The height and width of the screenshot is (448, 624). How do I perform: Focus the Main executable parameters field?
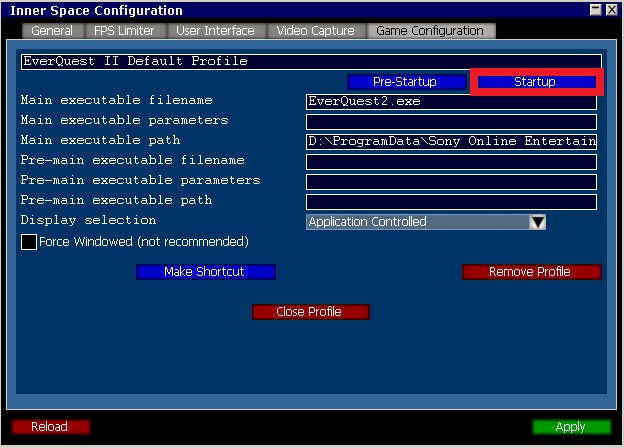[x=451, y=122]
